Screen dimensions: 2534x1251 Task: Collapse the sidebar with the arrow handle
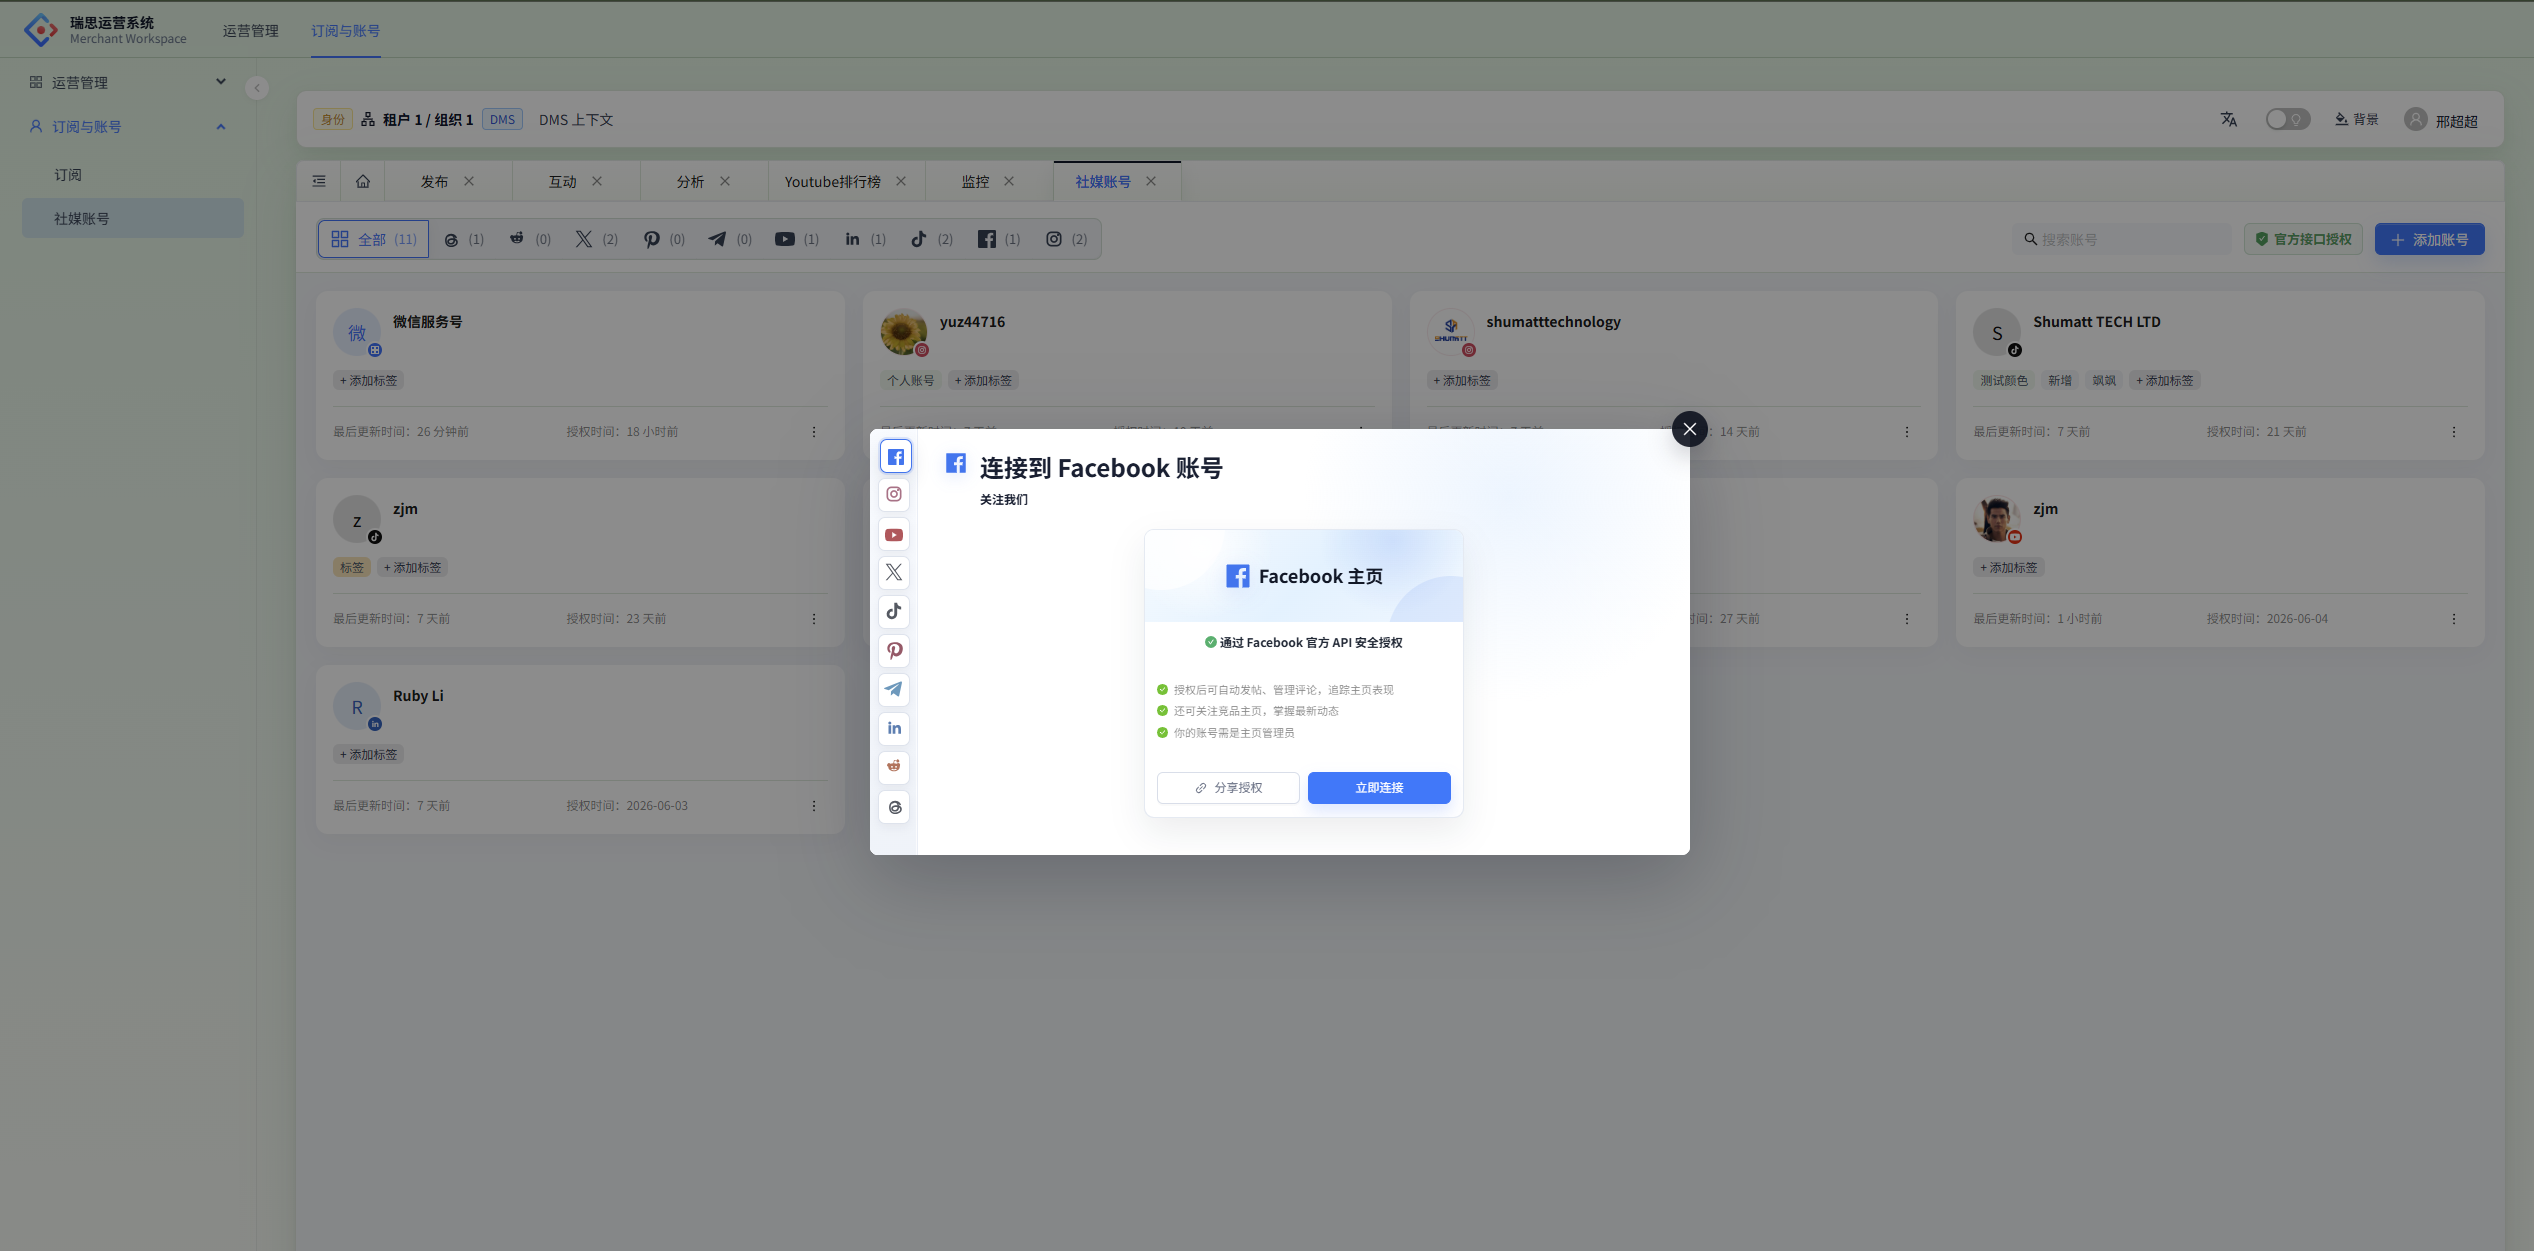coord(257,88)
